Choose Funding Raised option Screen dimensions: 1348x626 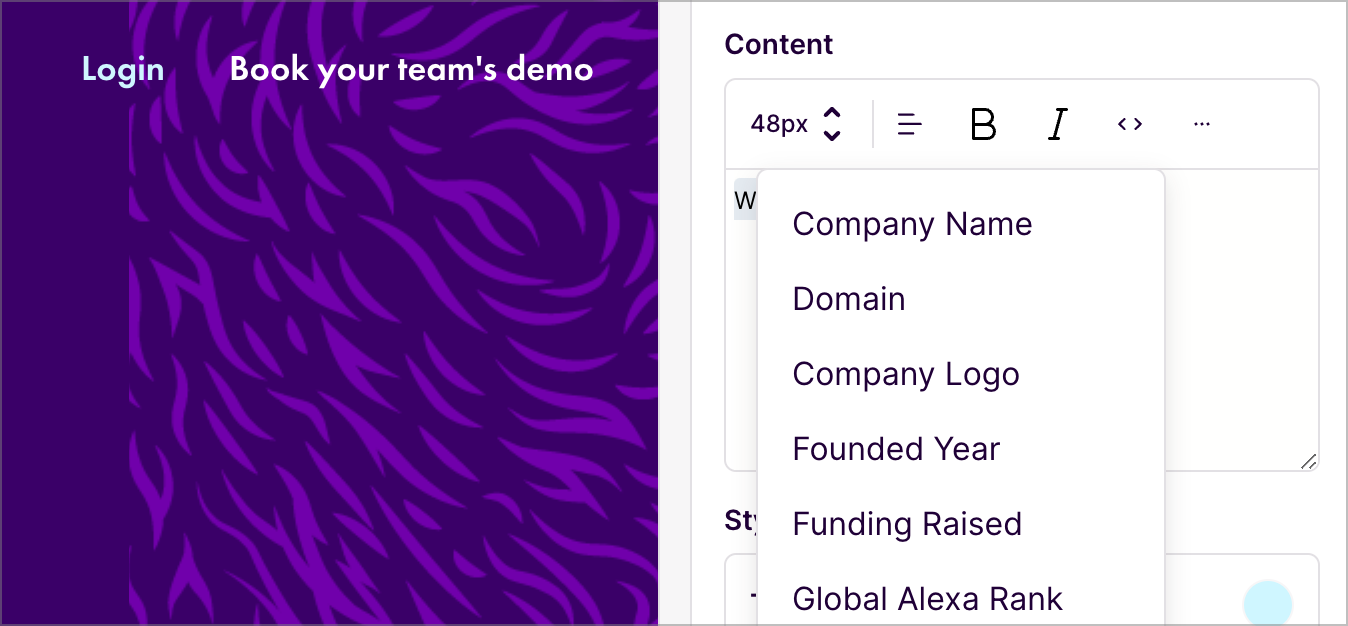tap(907, 524)
